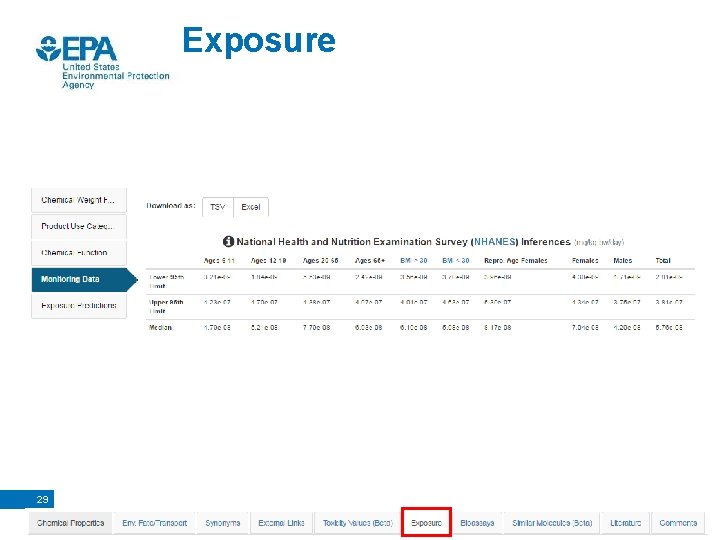This screenshot has height=540, width=720.
Task: Click the Ages 65+ column header
Action: [370, 260]
